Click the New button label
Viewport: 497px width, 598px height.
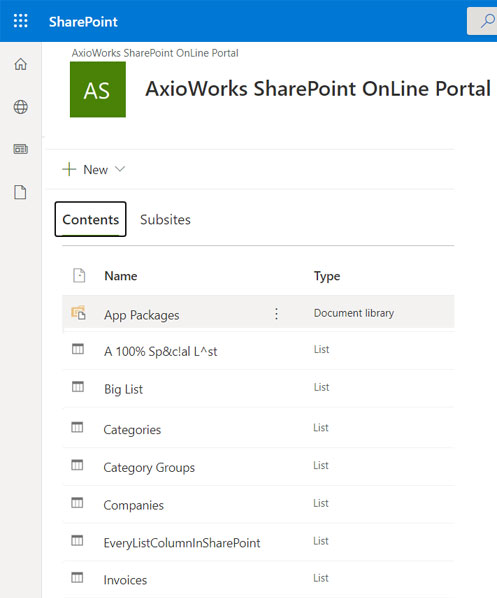[x=95, y=170]
